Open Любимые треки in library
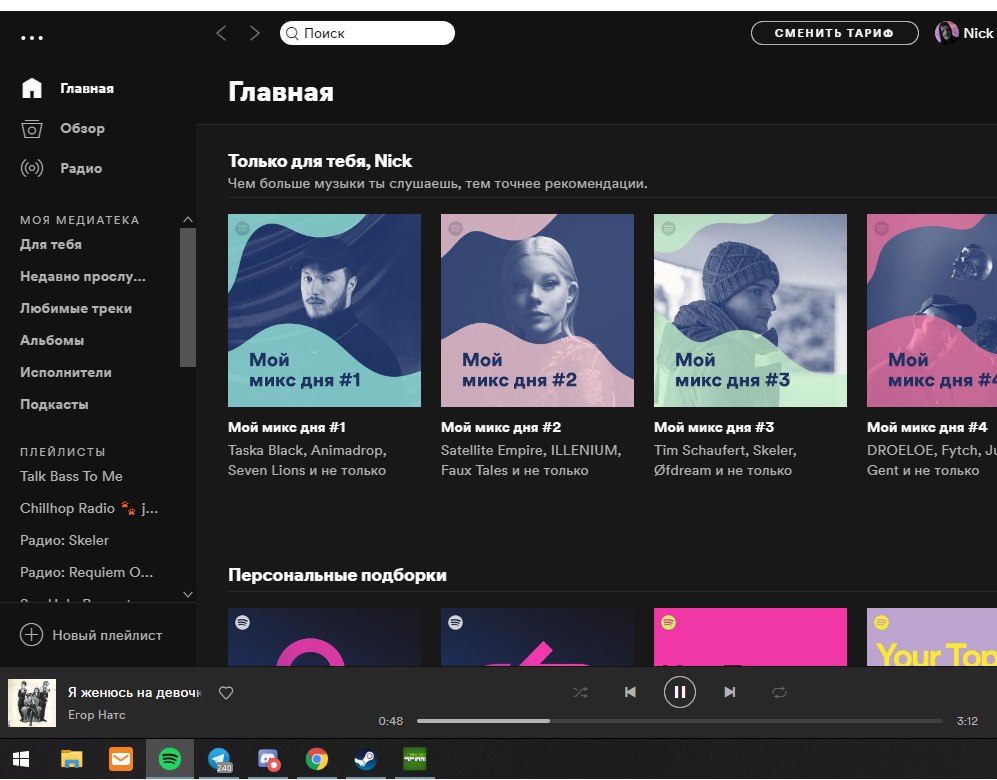 pos(76,308)
